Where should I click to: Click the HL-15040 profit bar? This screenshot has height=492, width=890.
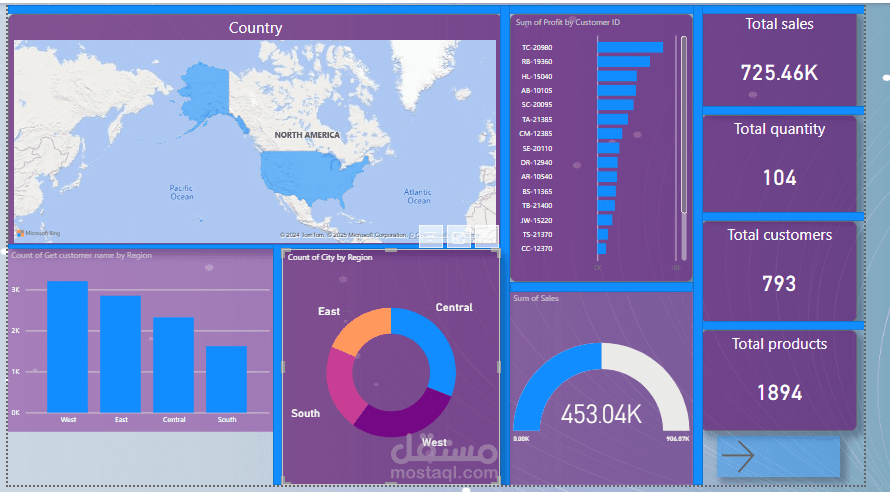[x=617, y=76]
